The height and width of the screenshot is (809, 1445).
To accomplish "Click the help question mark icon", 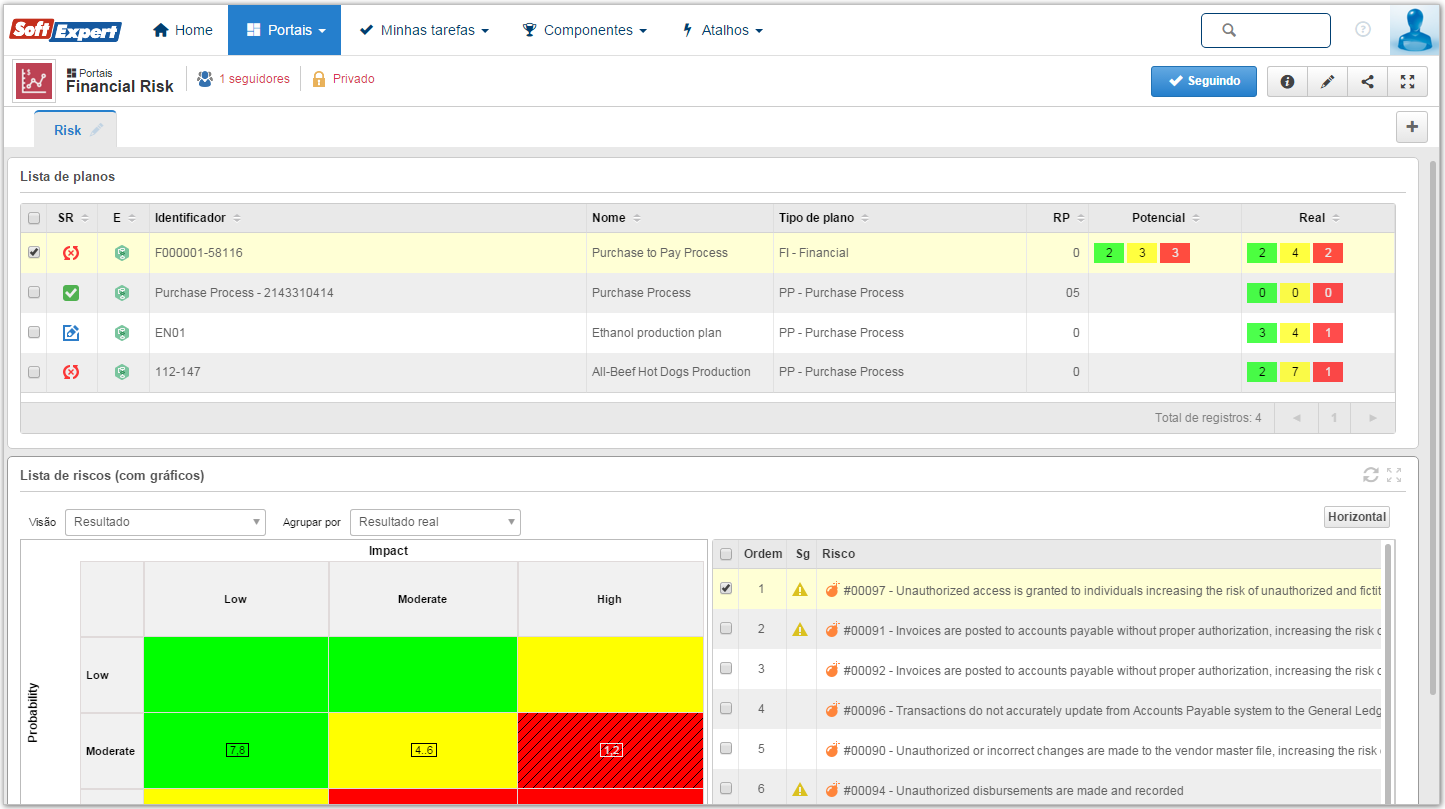I will click(x=1363, y=30).
